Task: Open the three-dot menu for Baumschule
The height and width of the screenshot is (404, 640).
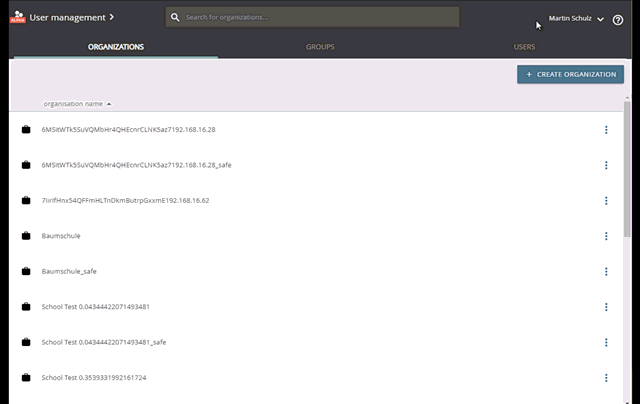Action: pyautogui.click(x=606, y=236)
